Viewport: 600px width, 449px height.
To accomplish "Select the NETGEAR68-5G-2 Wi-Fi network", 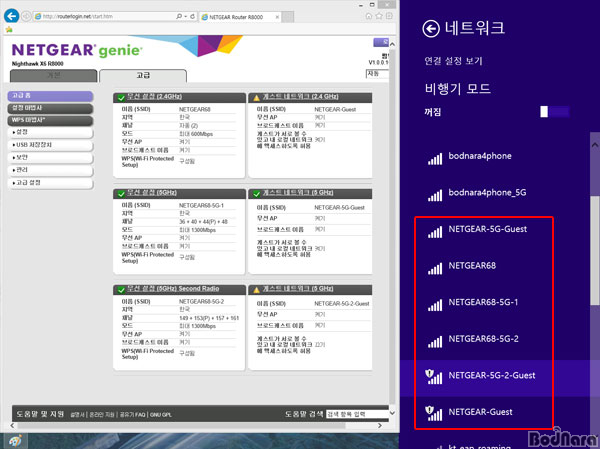I will coord(494,339).
